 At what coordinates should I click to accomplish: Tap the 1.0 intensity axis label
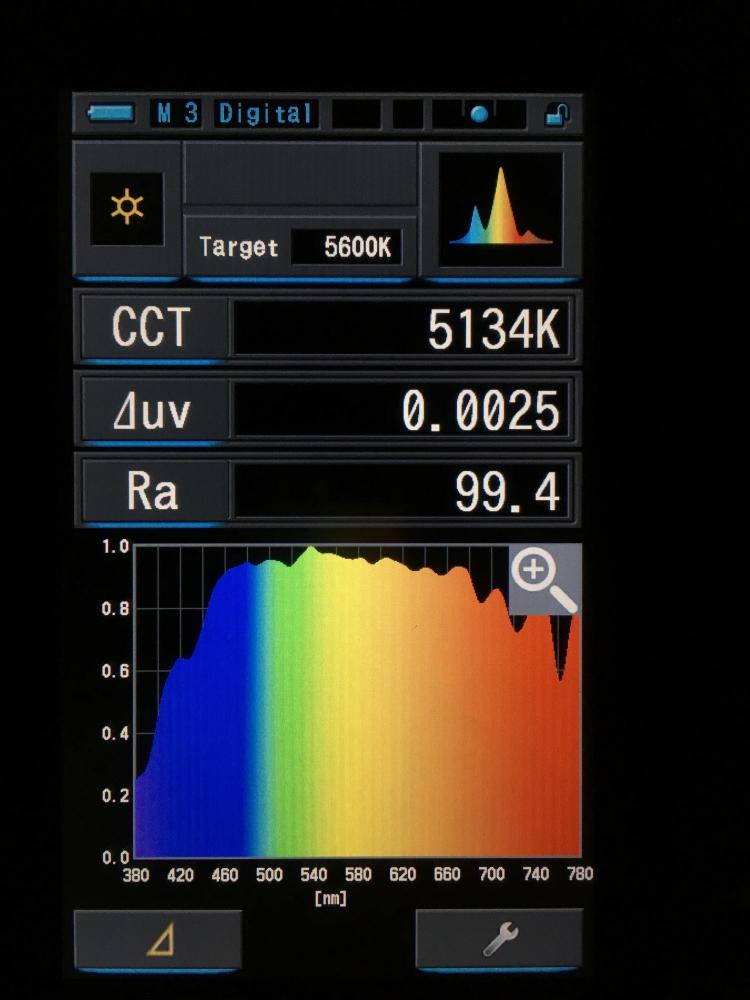pos(115,547)
